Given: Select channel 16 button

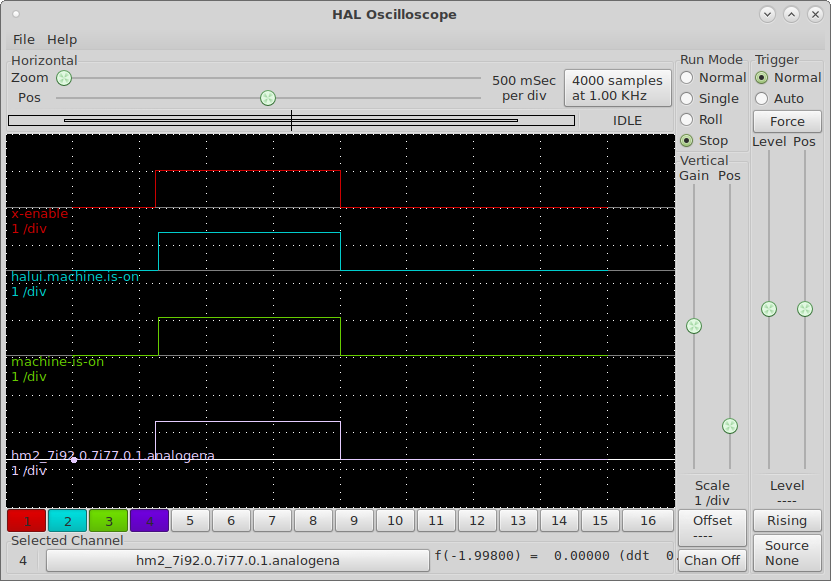Looking at the screenshot, I should point(648,521).
